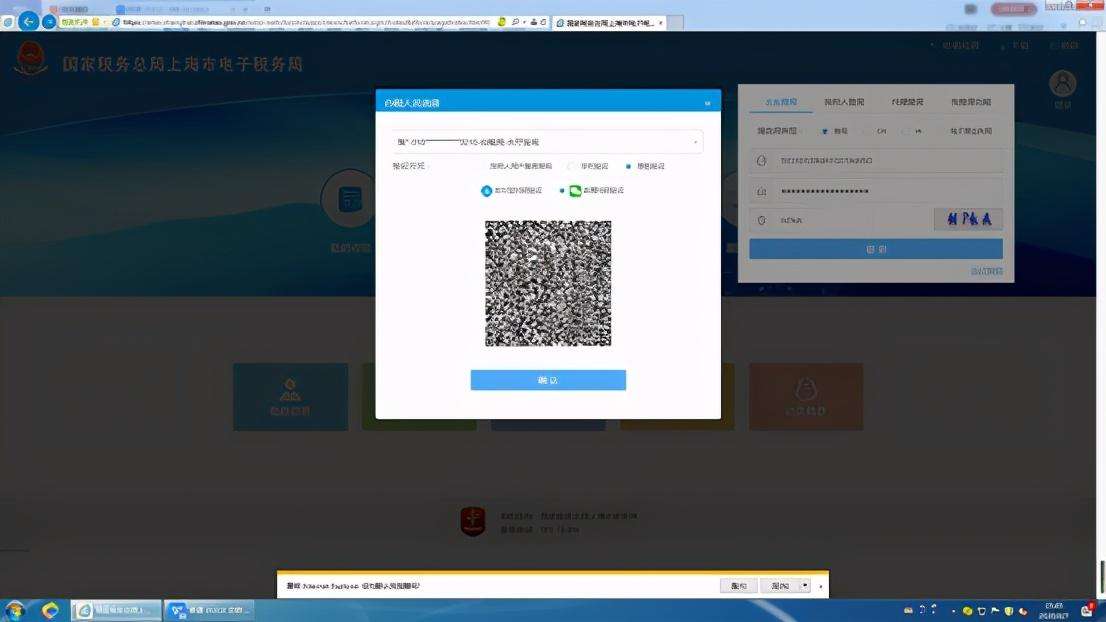The height and width of the screenshot is (622, 1106).
Task: Click the first header link at top right
Action: point(960,46)
